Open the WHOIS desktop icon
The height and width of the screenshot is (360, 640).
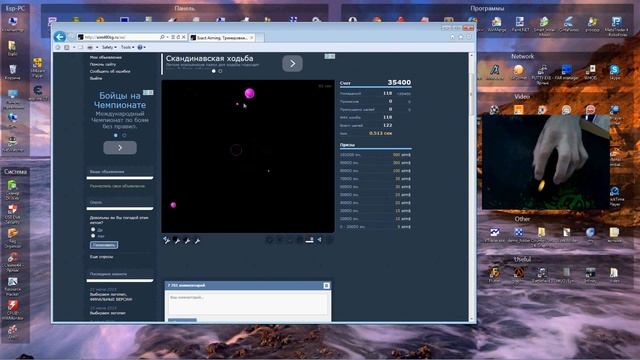[x=590, y=72]
